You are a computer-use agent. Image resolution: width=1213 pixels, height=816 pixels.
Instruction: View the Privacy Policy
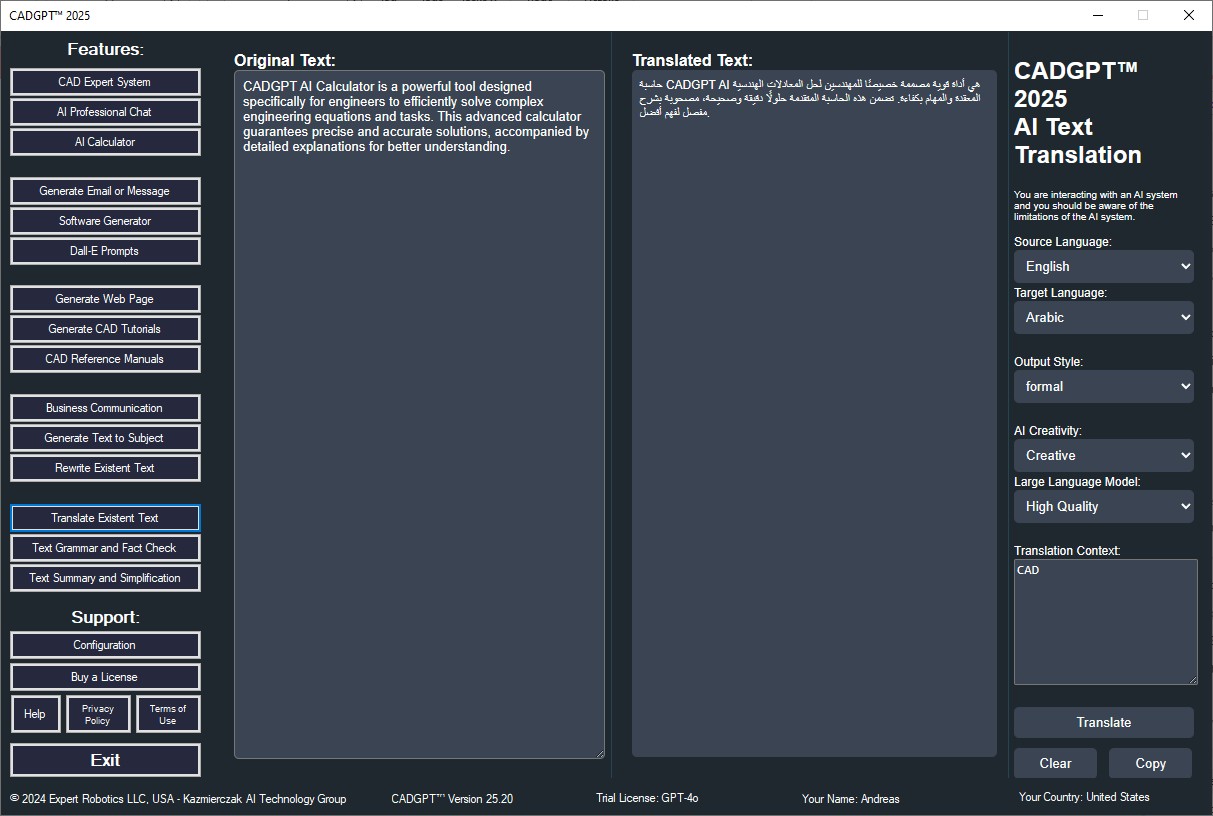(x=98, y=714)
